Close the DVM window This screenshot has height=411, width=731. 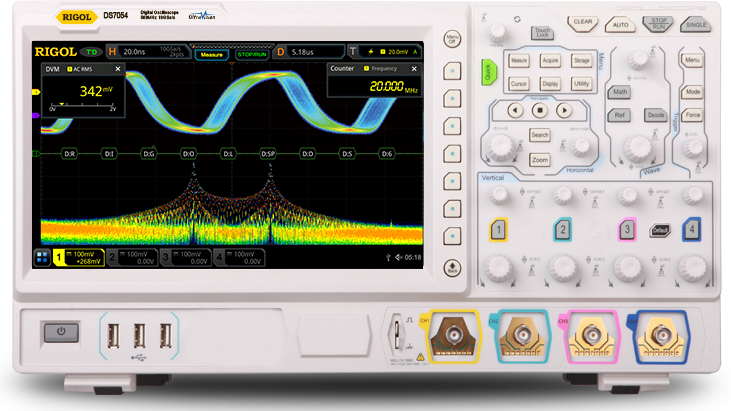coord(118,69)
